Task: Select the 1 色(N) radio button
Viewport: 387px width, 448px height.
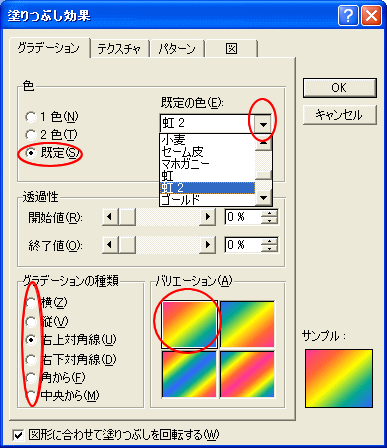Action: pyautogui.click(x=52, y=117)
